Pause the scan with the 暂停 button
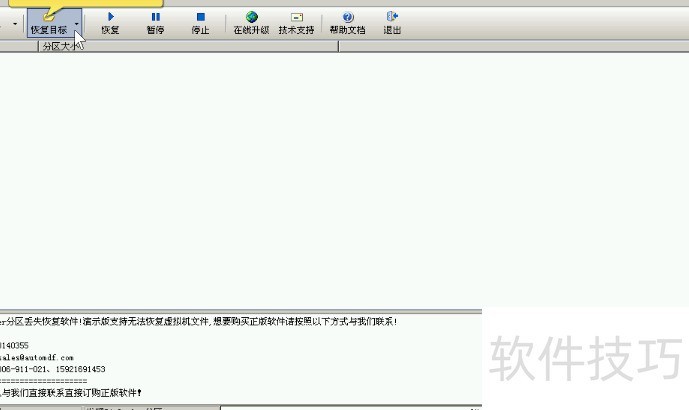689x410 pixels. 155,22
